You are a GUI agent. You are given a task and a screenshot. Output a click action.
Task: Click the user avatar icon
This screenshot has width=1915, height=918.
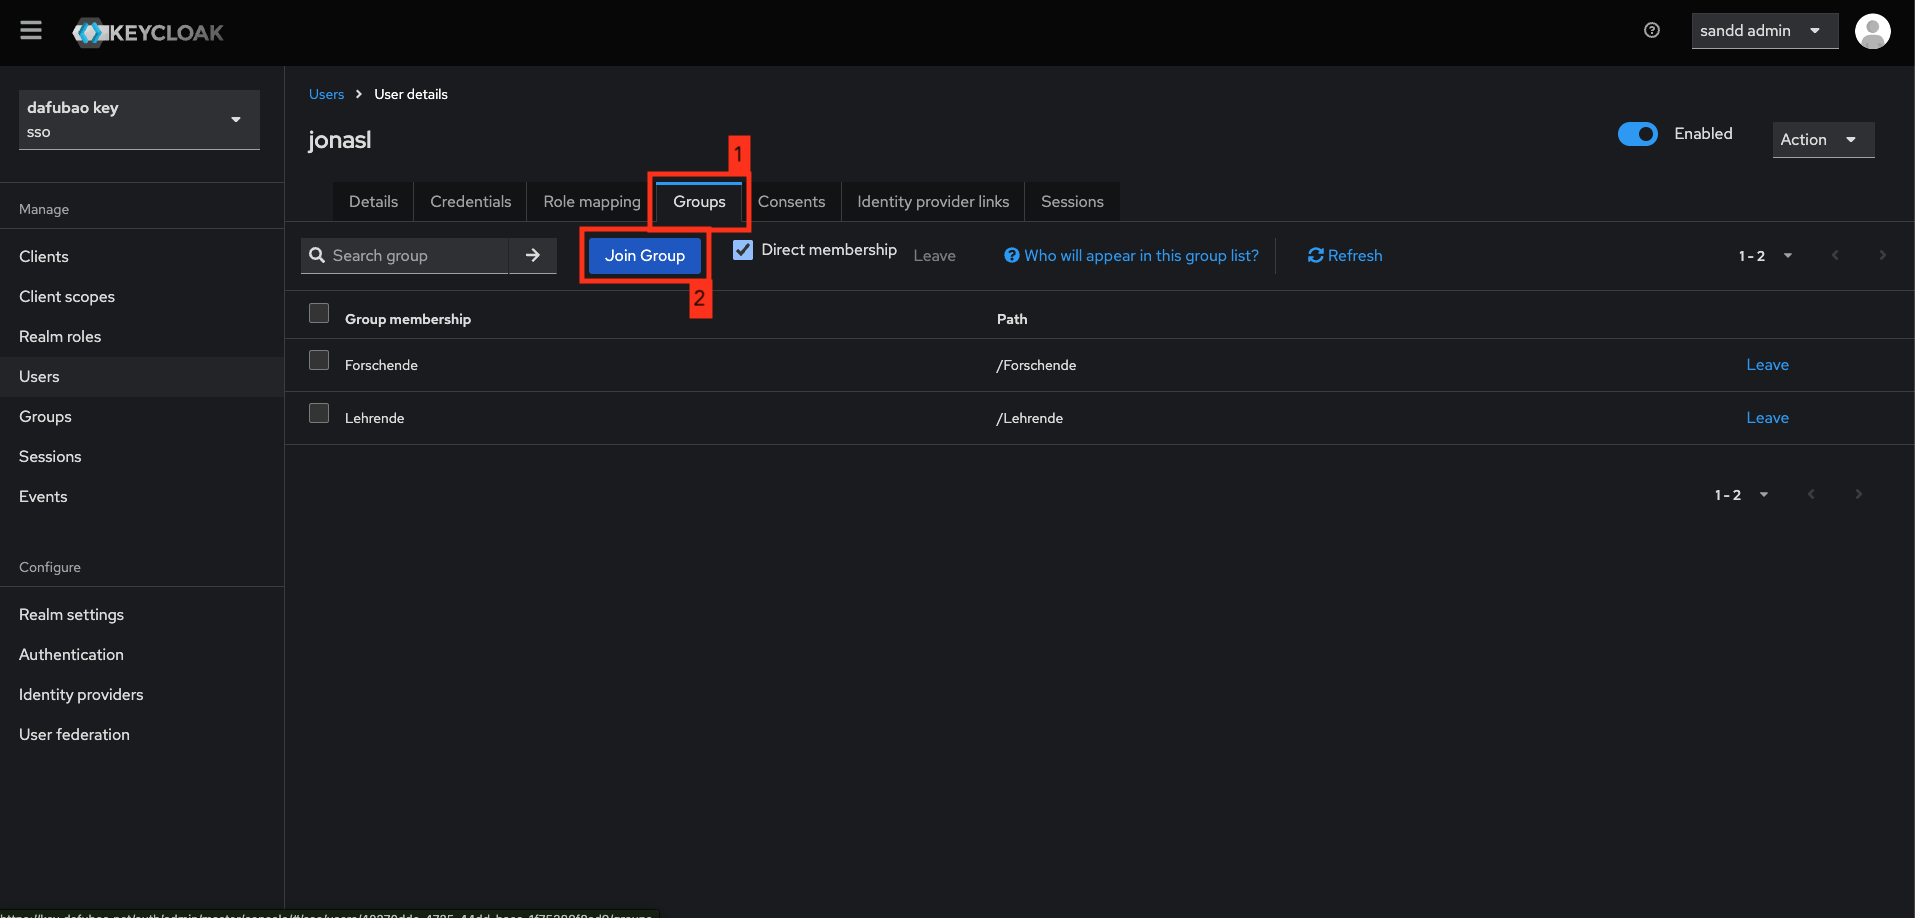tap(1872, 31)
